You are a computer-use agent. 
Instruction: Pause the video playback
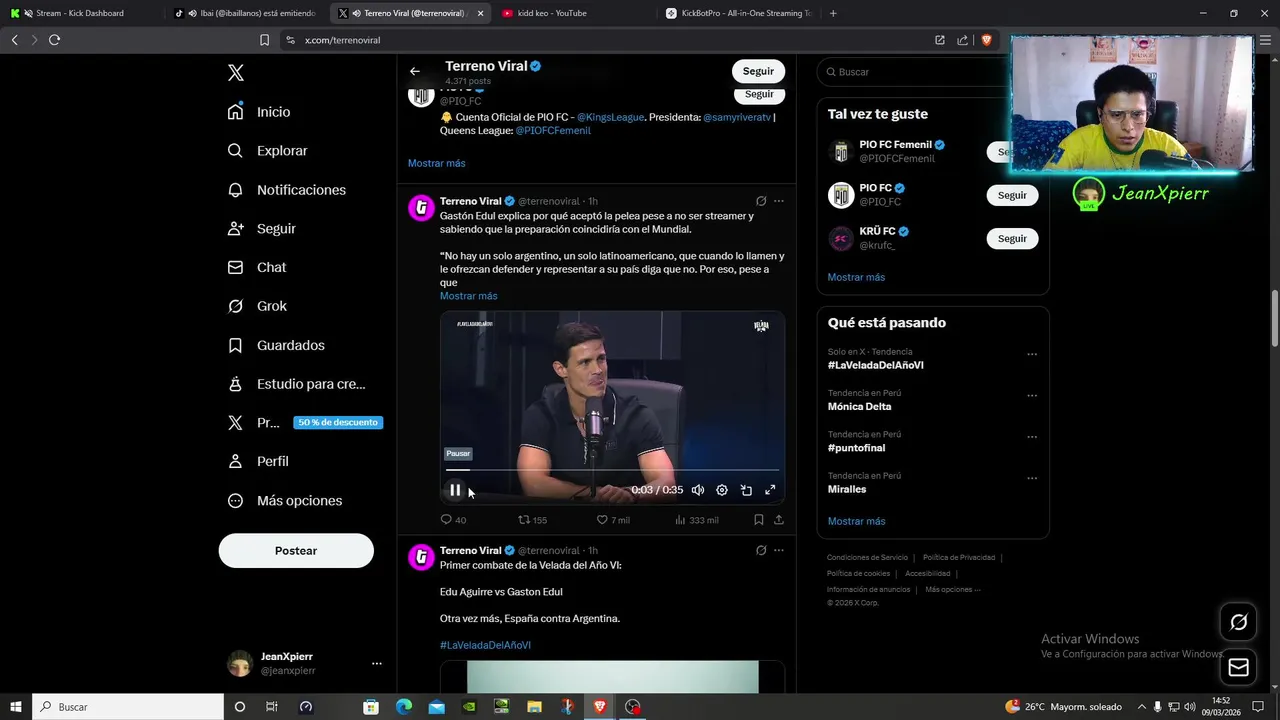455,490
